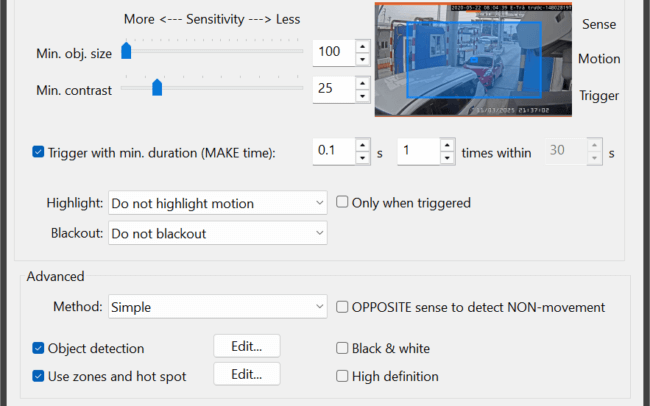Open the Method dropdown showing Simple
The width and height of the screenshot is (650, 406).
pos(218,307)
